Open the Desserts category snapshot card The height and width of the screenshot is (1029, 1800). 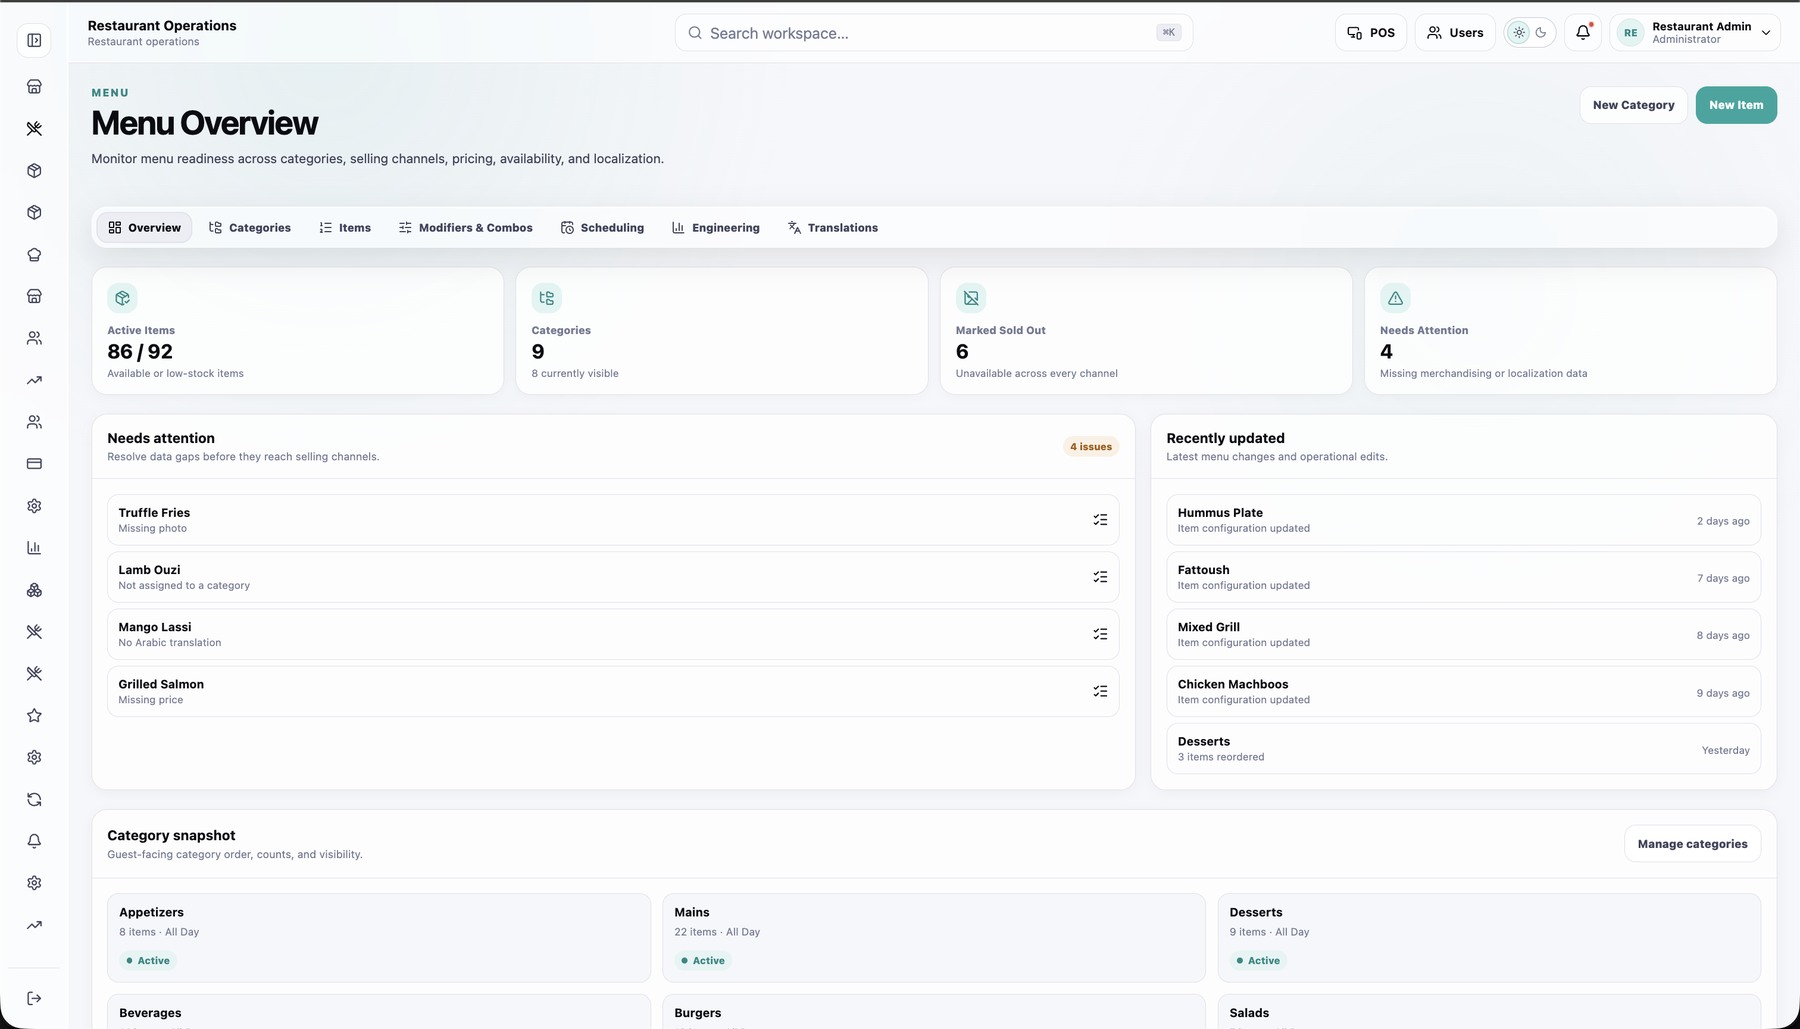pos(1489,938)
